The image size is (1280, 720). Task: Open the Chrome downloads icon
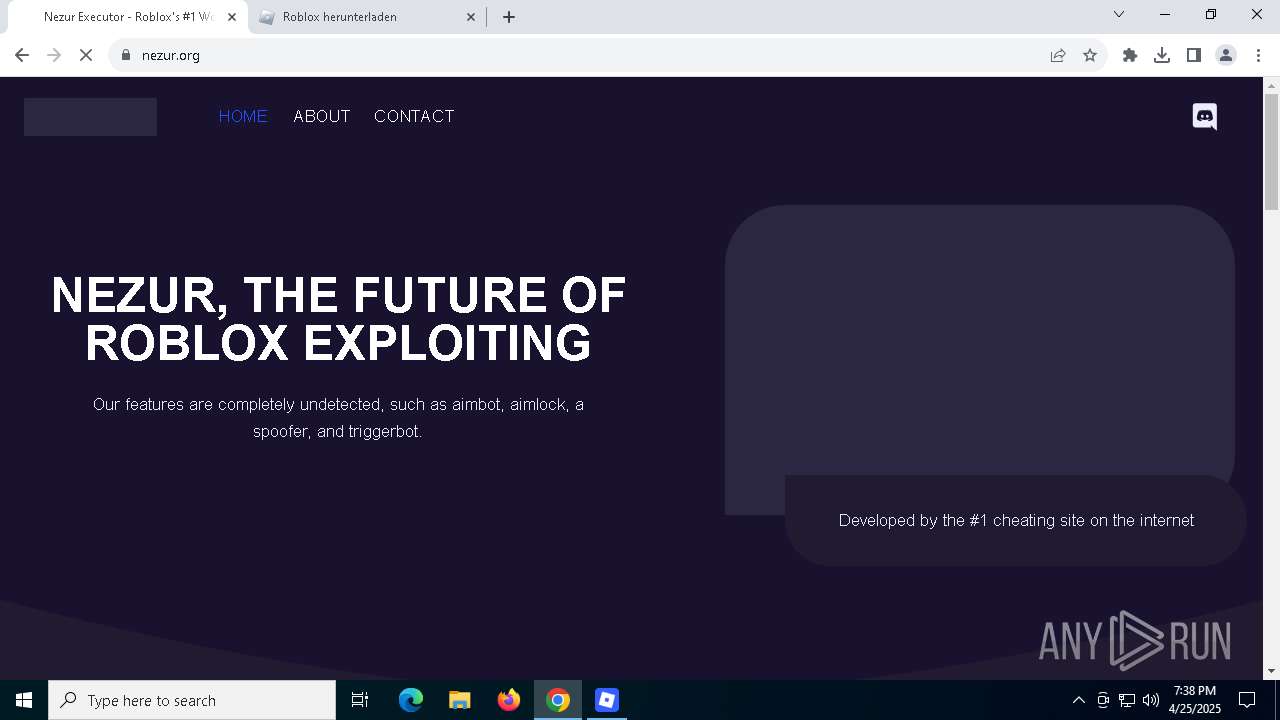pyautogui.click(x=1162, y=55)
